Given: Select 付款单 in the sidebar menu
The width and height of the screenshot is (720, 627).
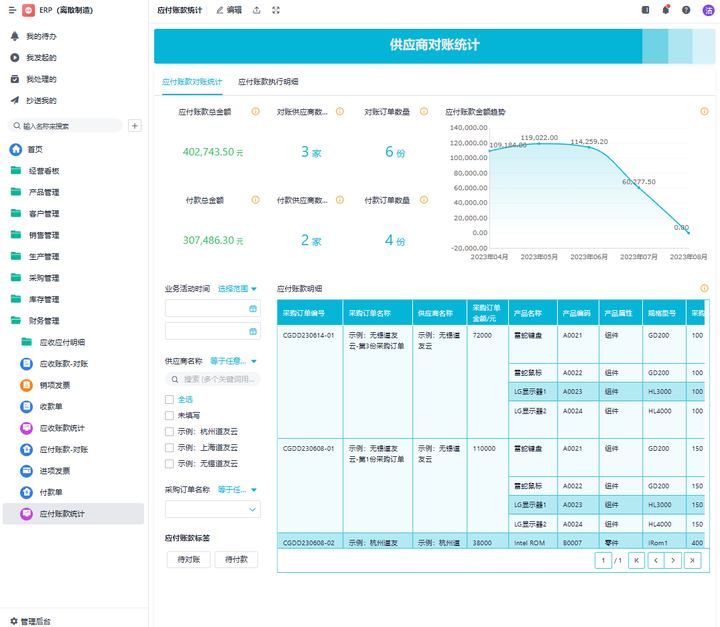Looking at the screenshot, I should (x=50, y=492).
